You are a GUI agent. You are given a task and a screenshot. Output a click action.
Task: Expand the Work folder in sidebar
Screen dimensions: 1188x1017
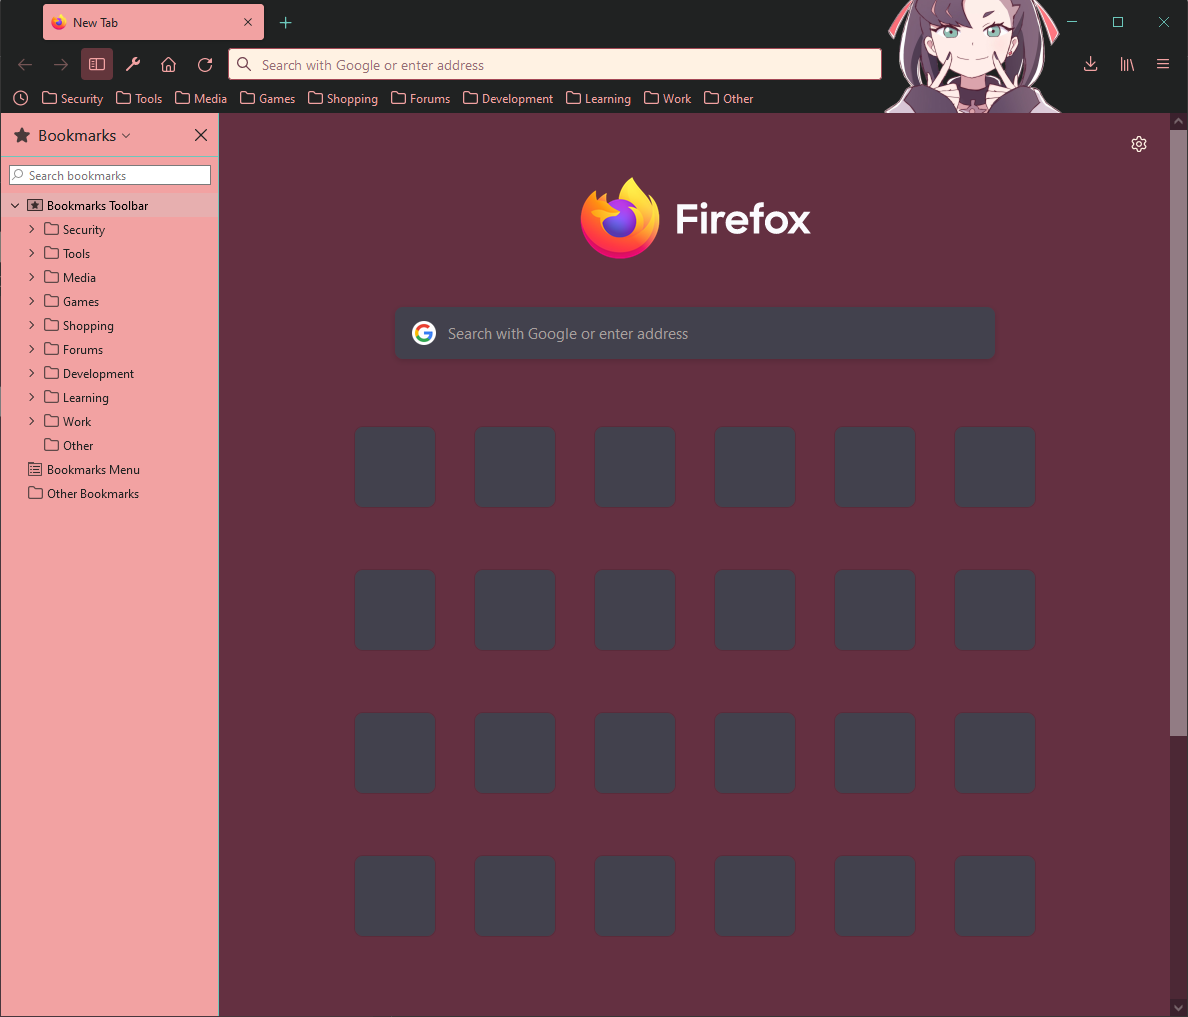tap(31, 421)
